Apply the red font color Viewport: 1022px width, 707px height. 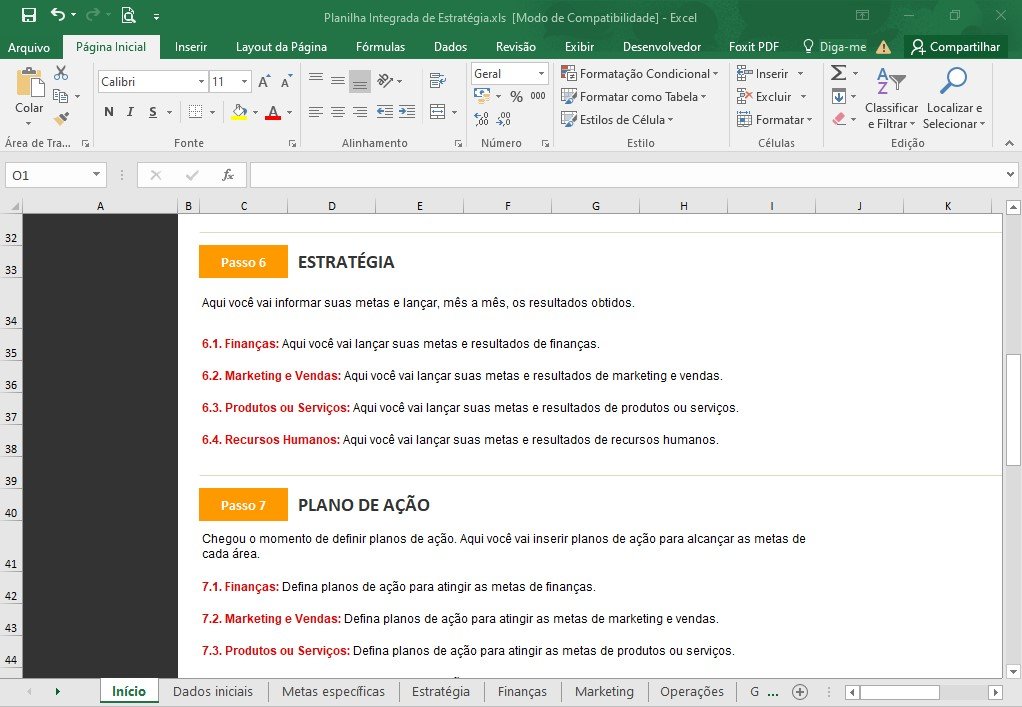pyautogui.click(x=273, y=111)
